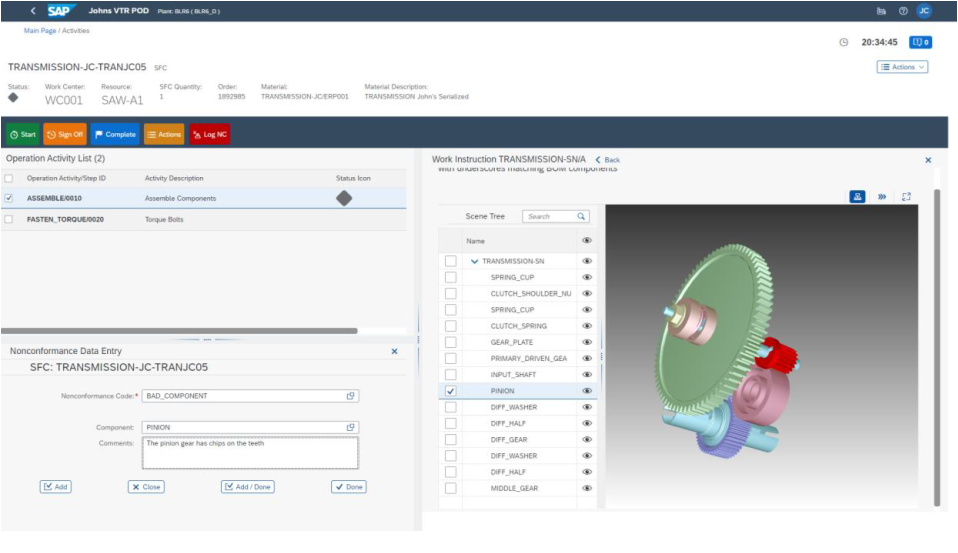The height and width of the screenshot is (553, 958).
Task: Click the Status diamond under SFC header
Action: 13,98
